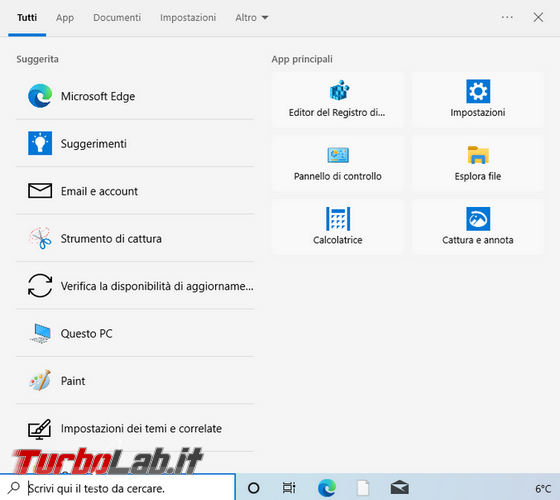Click the 6°C weather widget
This screenshot has width=560, height=500.
(x=543, y=488)
